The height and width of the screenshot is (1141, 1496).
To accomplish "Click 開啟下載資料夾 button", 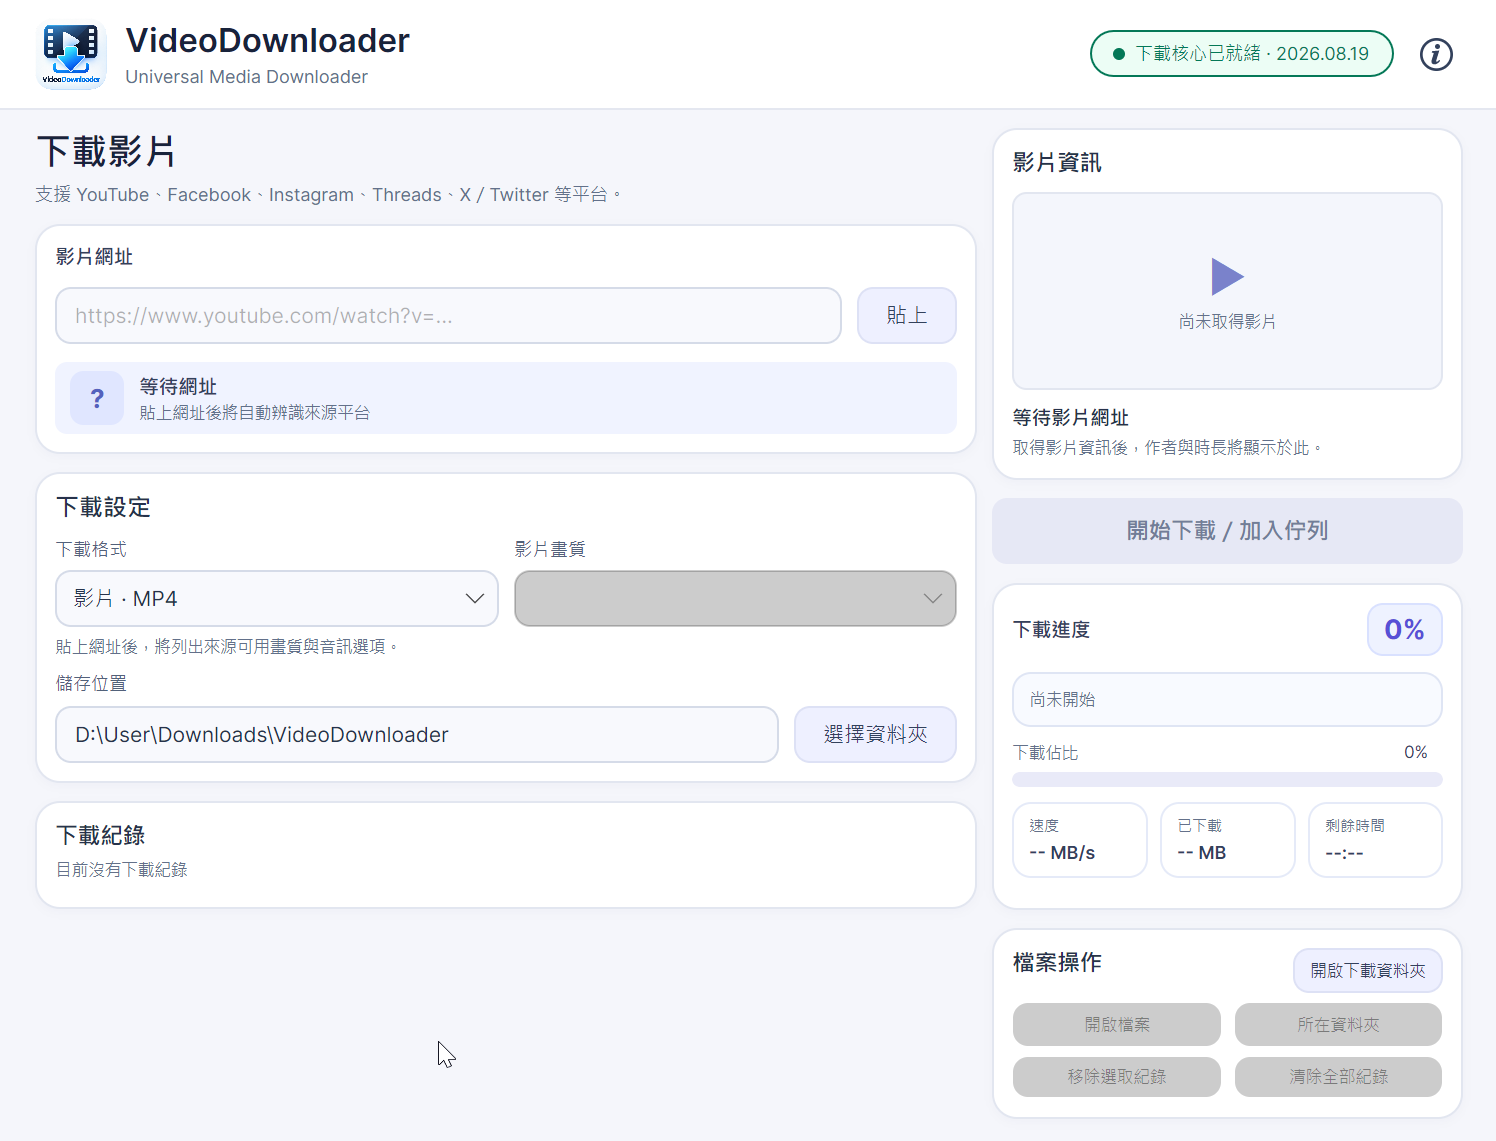I will click(x=1367, y=971).
